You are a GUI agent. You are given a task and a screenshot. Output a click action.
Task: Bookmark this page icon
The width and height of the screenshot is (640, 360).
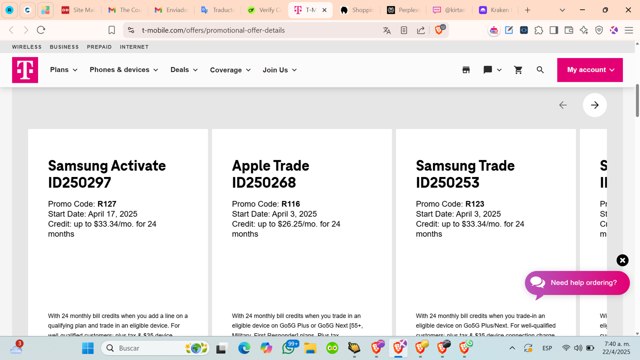pos(111,30)
